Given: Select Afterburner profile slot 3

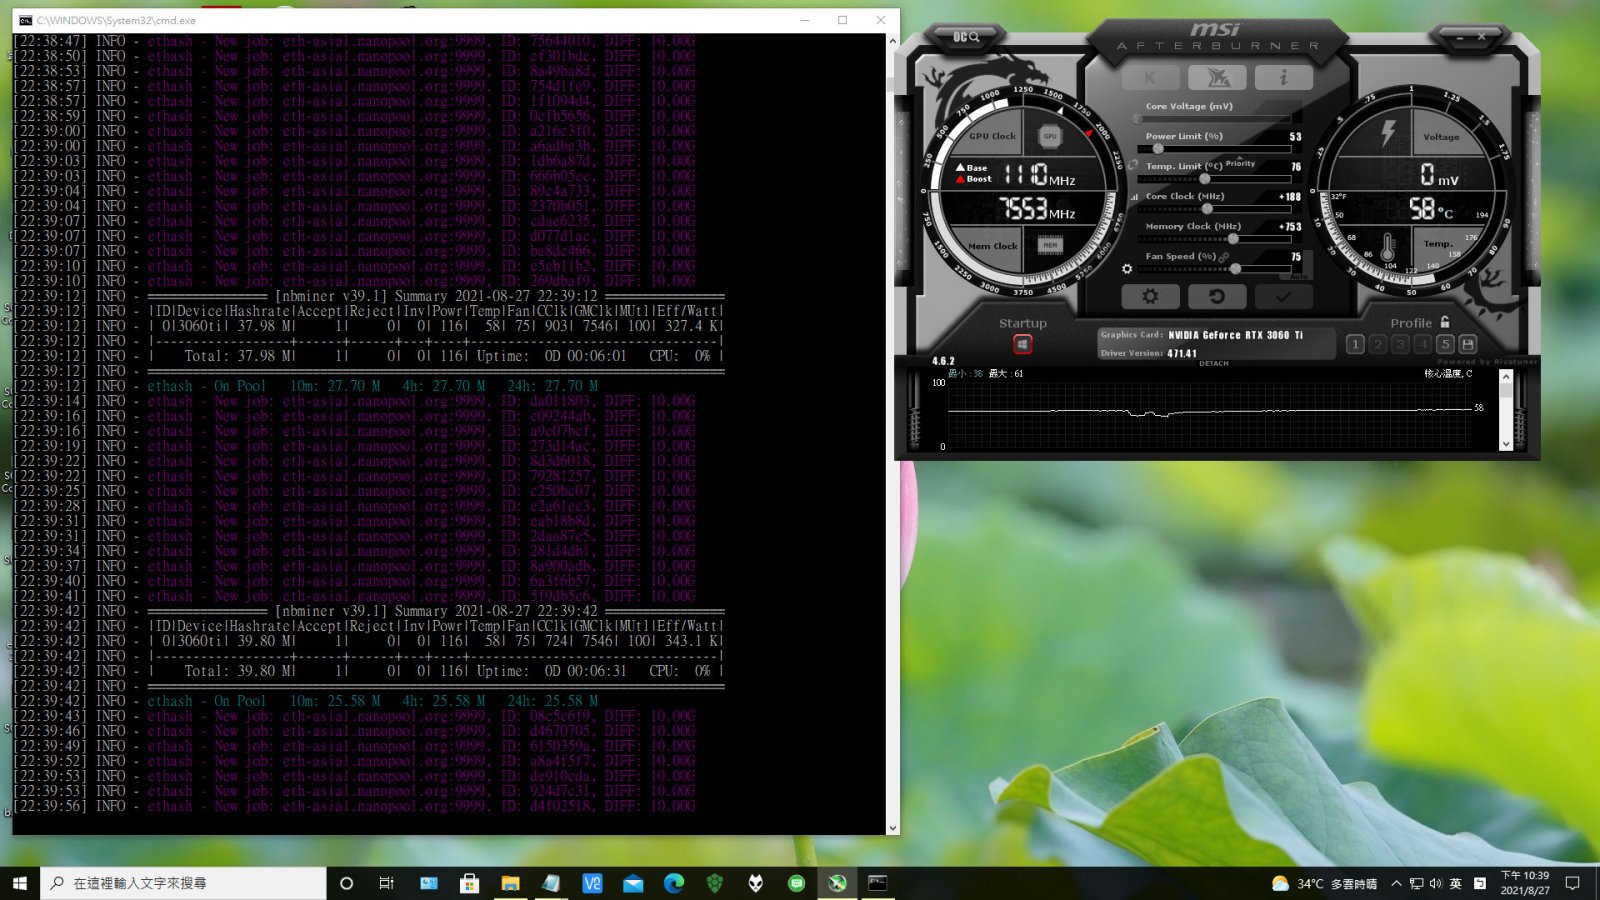Looking at the screenshot, I should pyautogui.click(x=1400, y=344).
